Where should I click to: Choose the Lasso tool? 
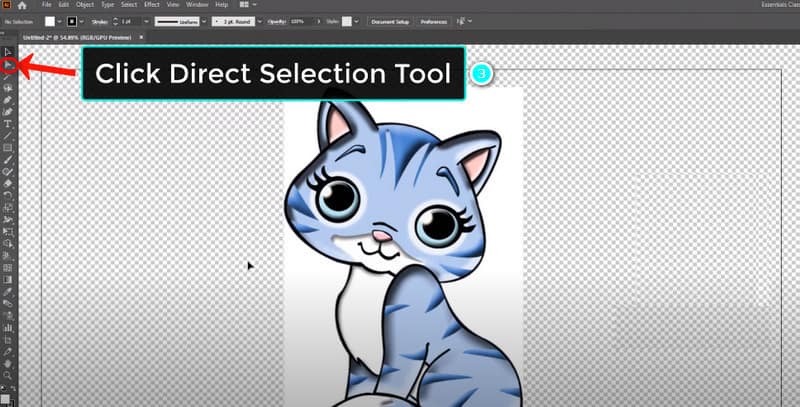click(x=8, y=88)
